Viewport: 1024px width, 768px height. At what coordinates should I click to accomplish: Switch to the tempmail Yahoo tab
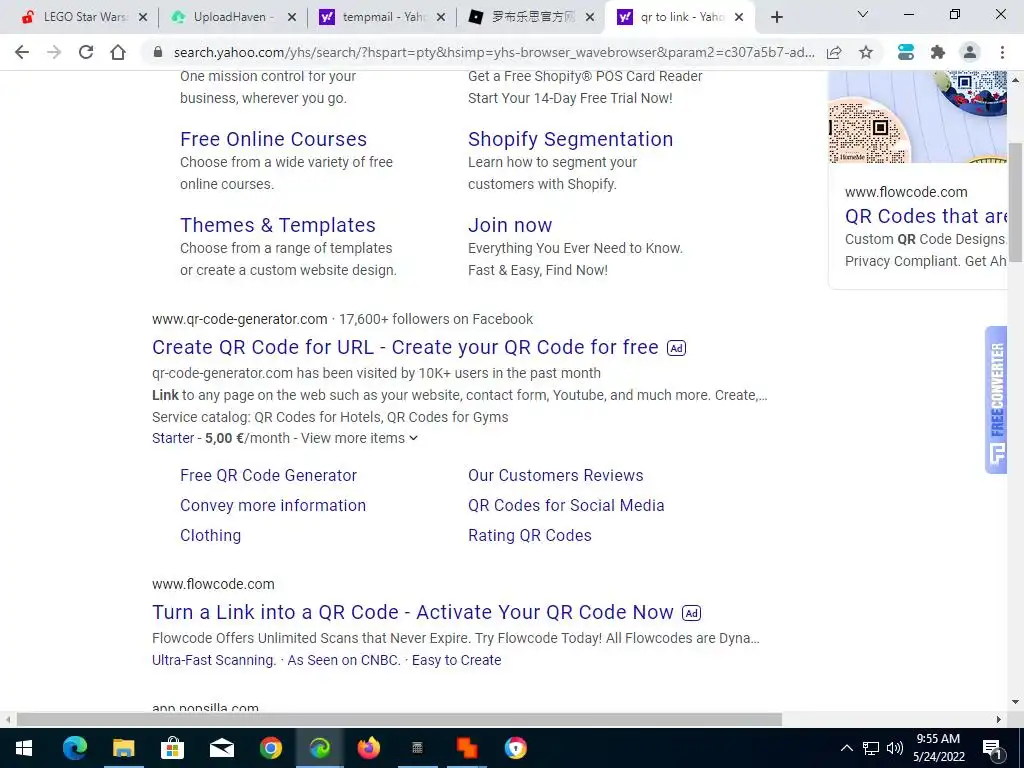click(x=382, y=17)
